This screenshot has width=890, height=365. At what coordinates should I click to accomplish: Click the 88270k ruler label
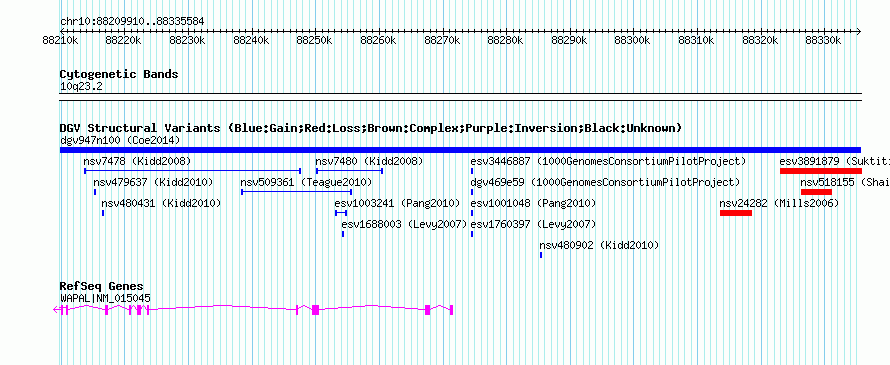pos(441,41)
